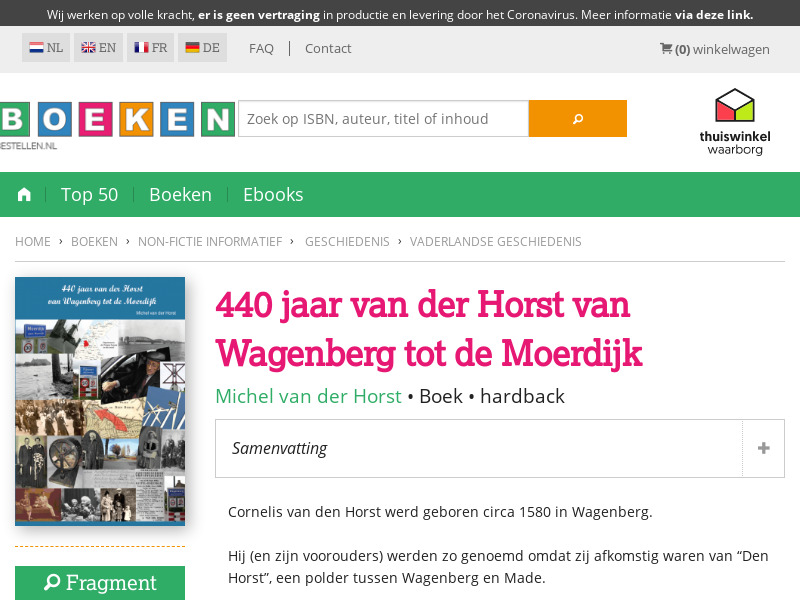
Task: Open the Contact page
Action: [328, 47]
